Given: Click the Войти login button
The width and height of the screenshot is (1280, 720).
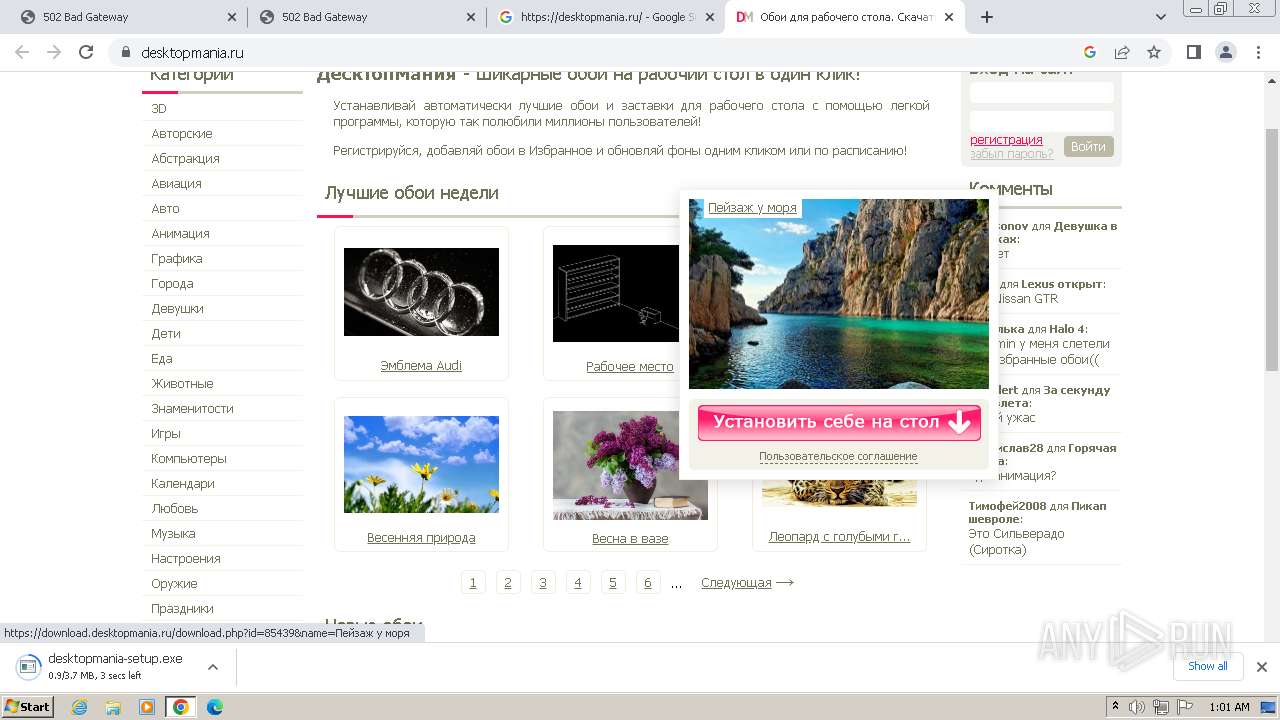Looking at the screenshot, I should coord(1088,146).
